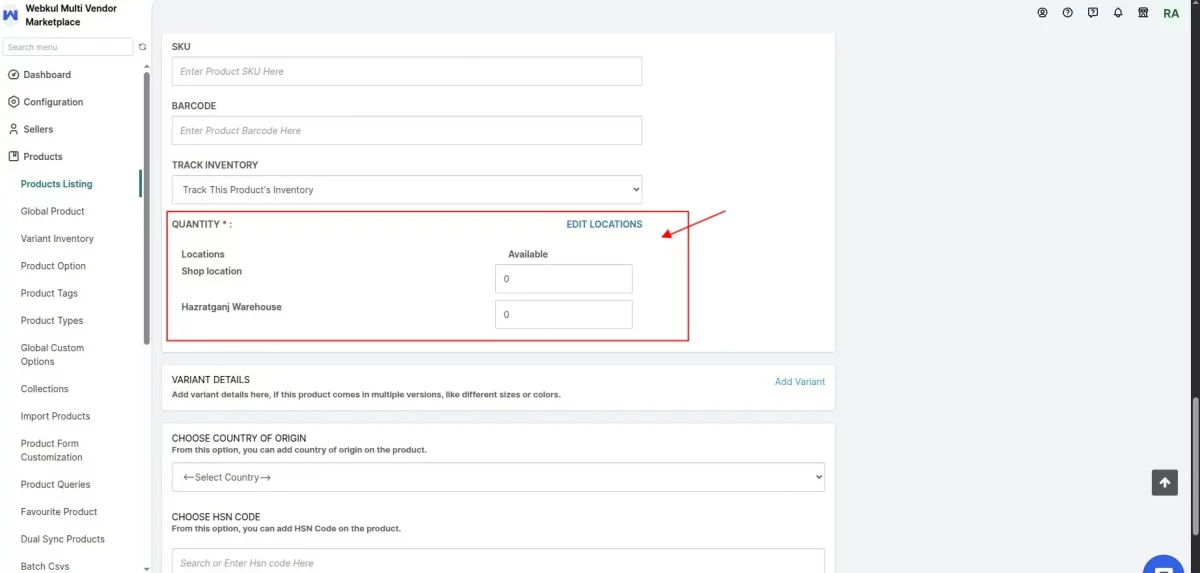Click the Add Variant link
Image resolution: width=1200 pixels, height=573 pixels.
pyautogui.click(x=800, y=382)
